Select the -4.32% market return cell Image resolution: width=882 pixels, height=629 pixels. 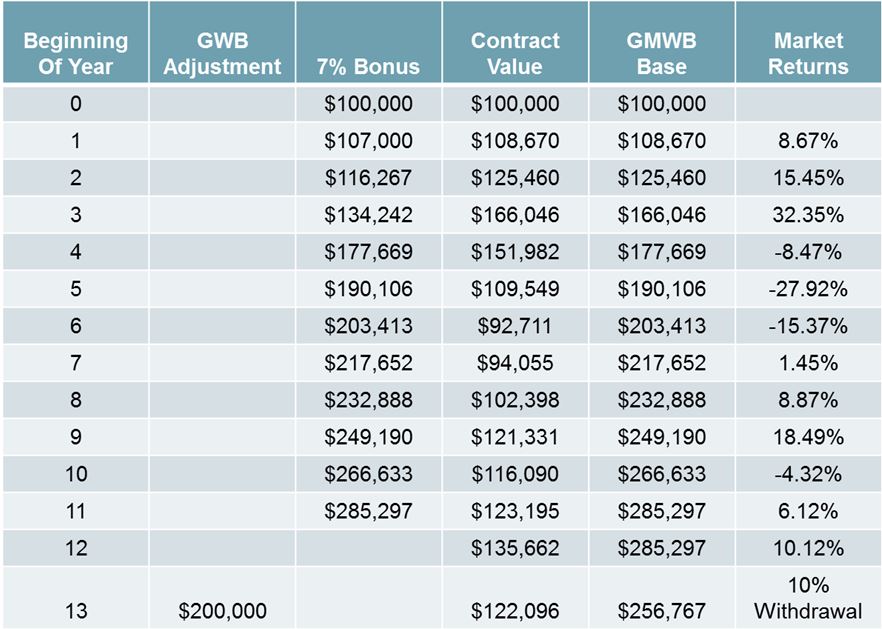coord(809,474)
